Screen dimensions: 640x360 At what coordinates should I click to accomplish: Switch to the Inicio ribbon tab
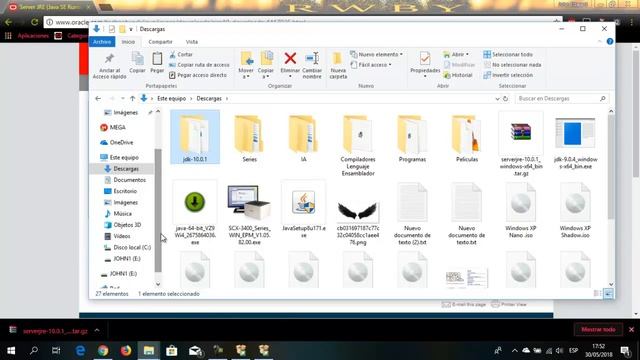(128, 42)
